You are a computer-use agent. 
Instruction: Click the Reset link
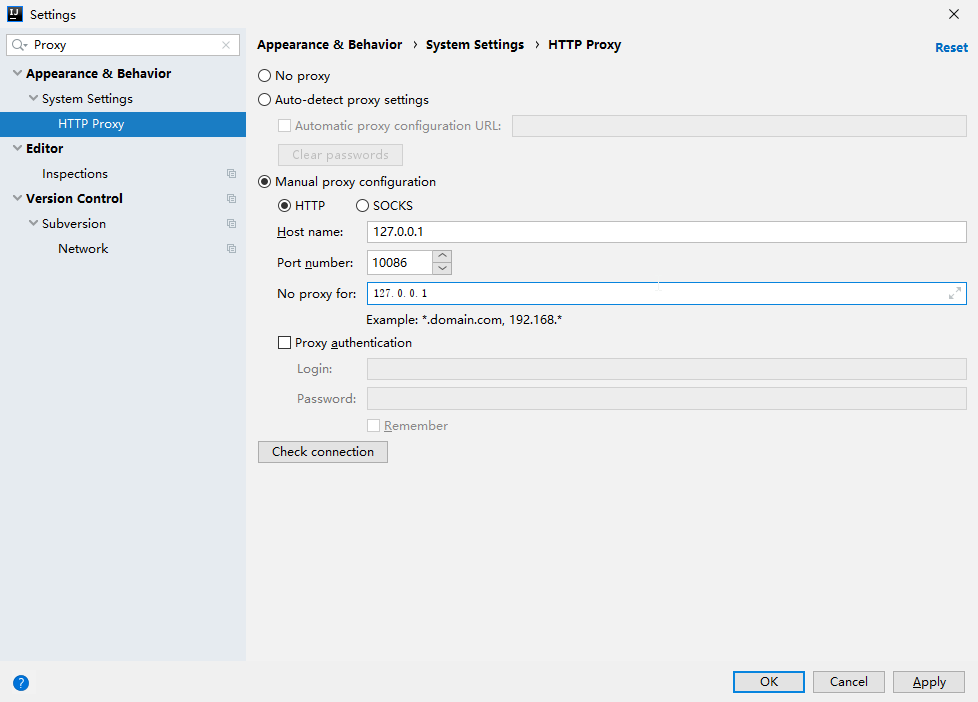pyautogui.click(x=951, y=47)
